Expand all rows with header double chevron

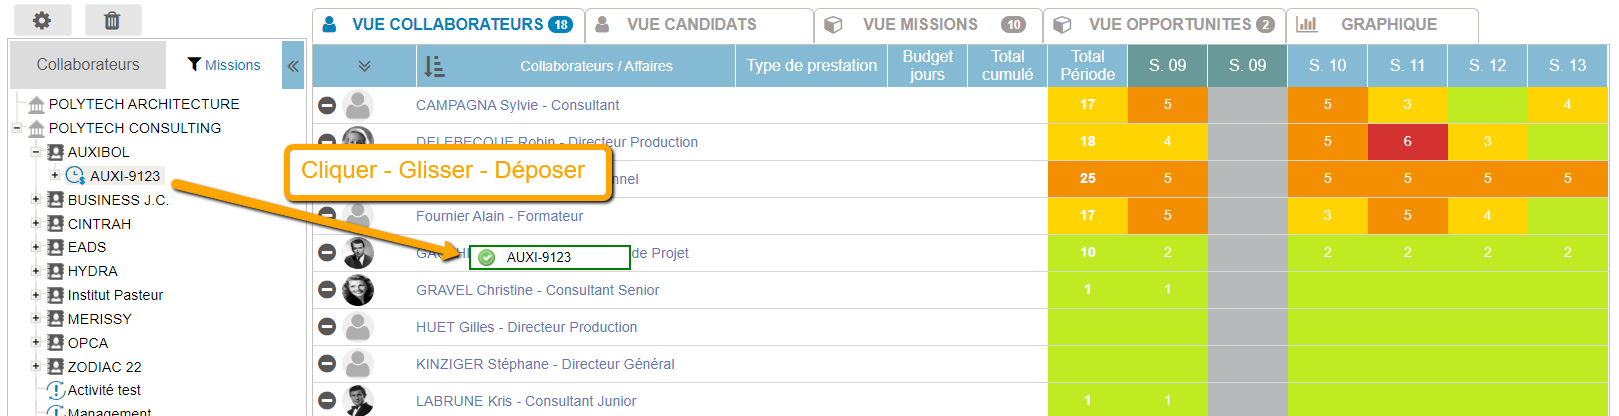click(x=364, y=66)
